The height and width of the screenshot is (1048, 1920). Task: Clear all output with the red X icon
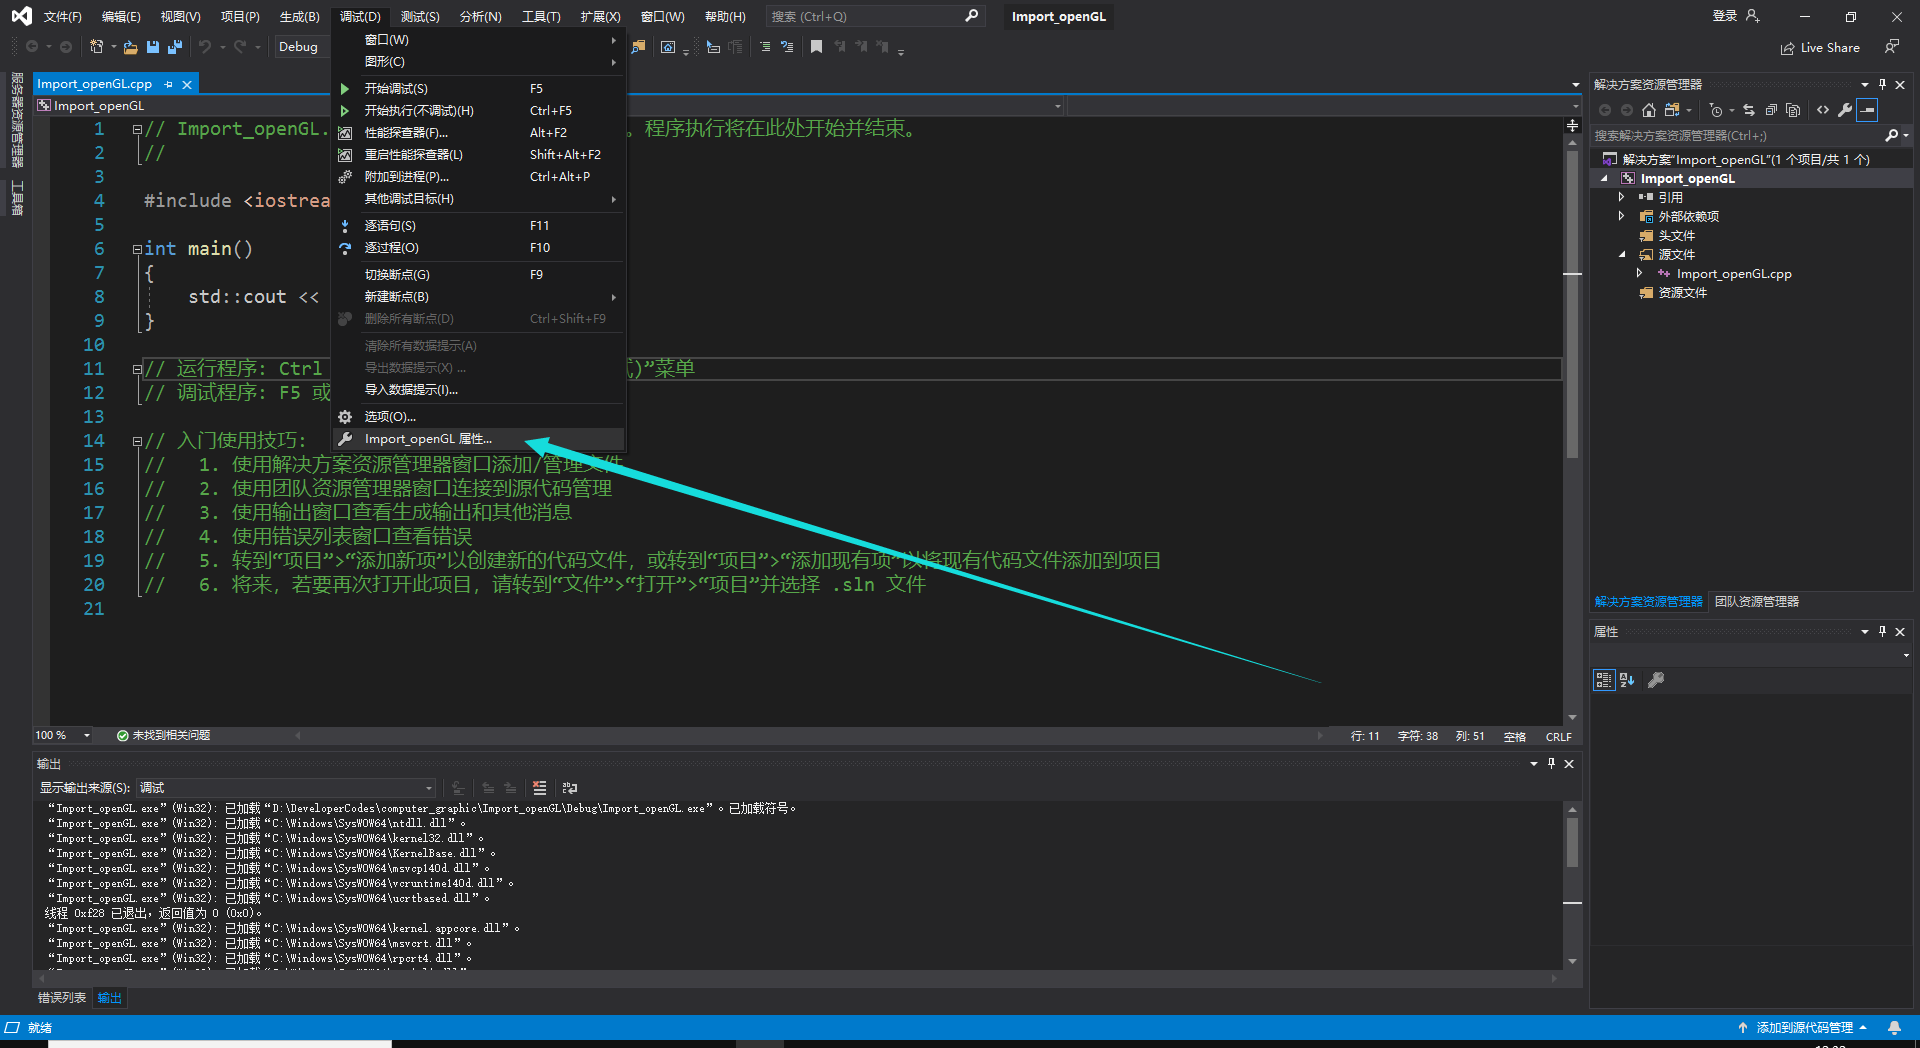pyautogui.click(x=540, y=788)
